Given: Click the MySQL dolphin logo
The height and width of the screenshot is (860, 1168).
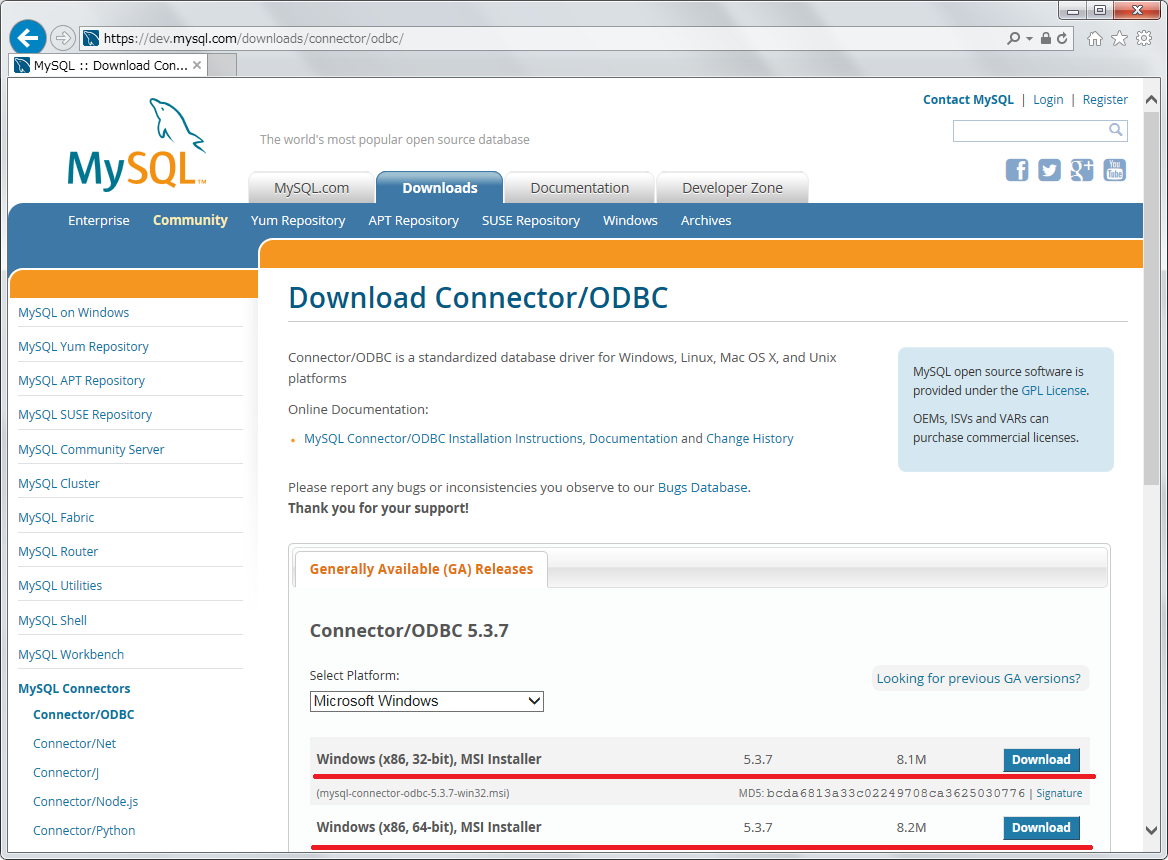Looking at the screenshot, I should tap(137, 145).
